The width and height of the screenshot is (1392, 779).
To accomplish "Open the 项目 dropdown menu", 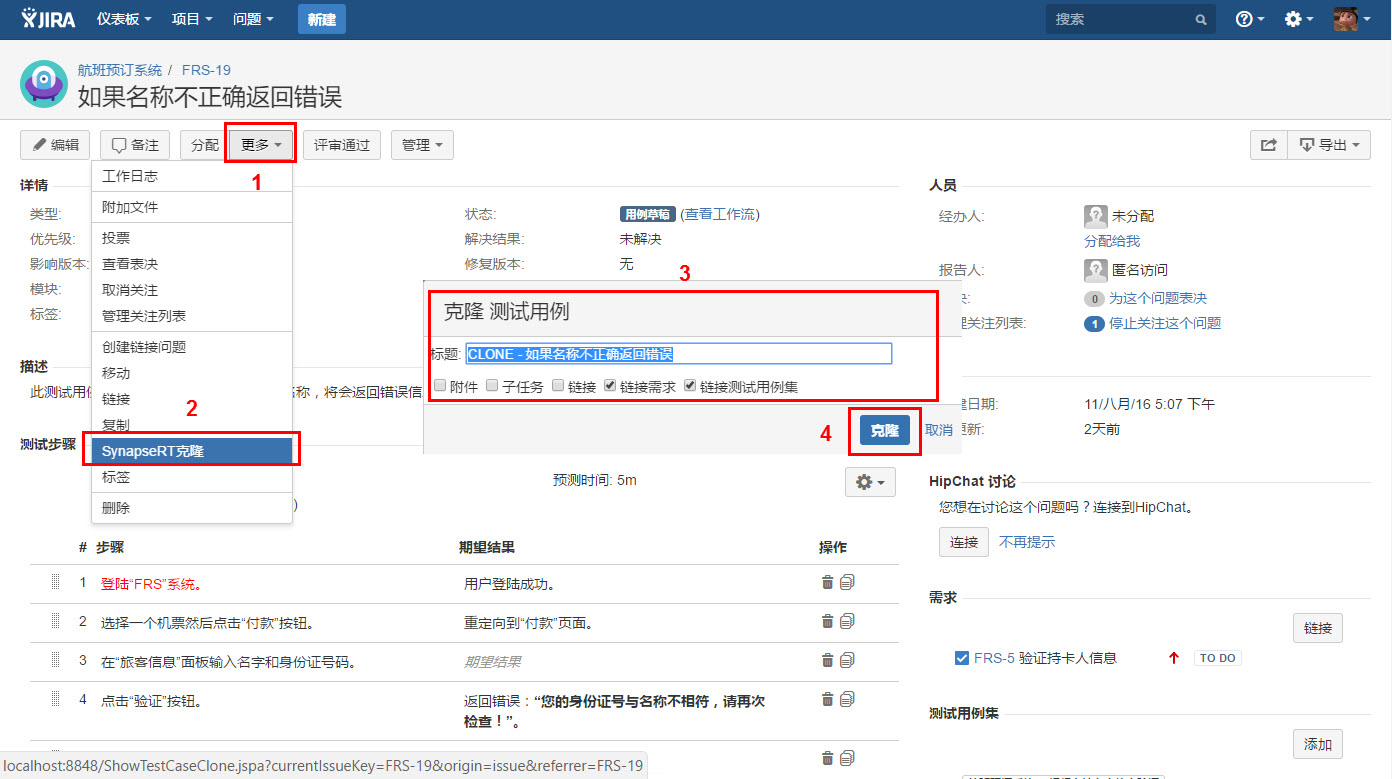I will 192,19.
